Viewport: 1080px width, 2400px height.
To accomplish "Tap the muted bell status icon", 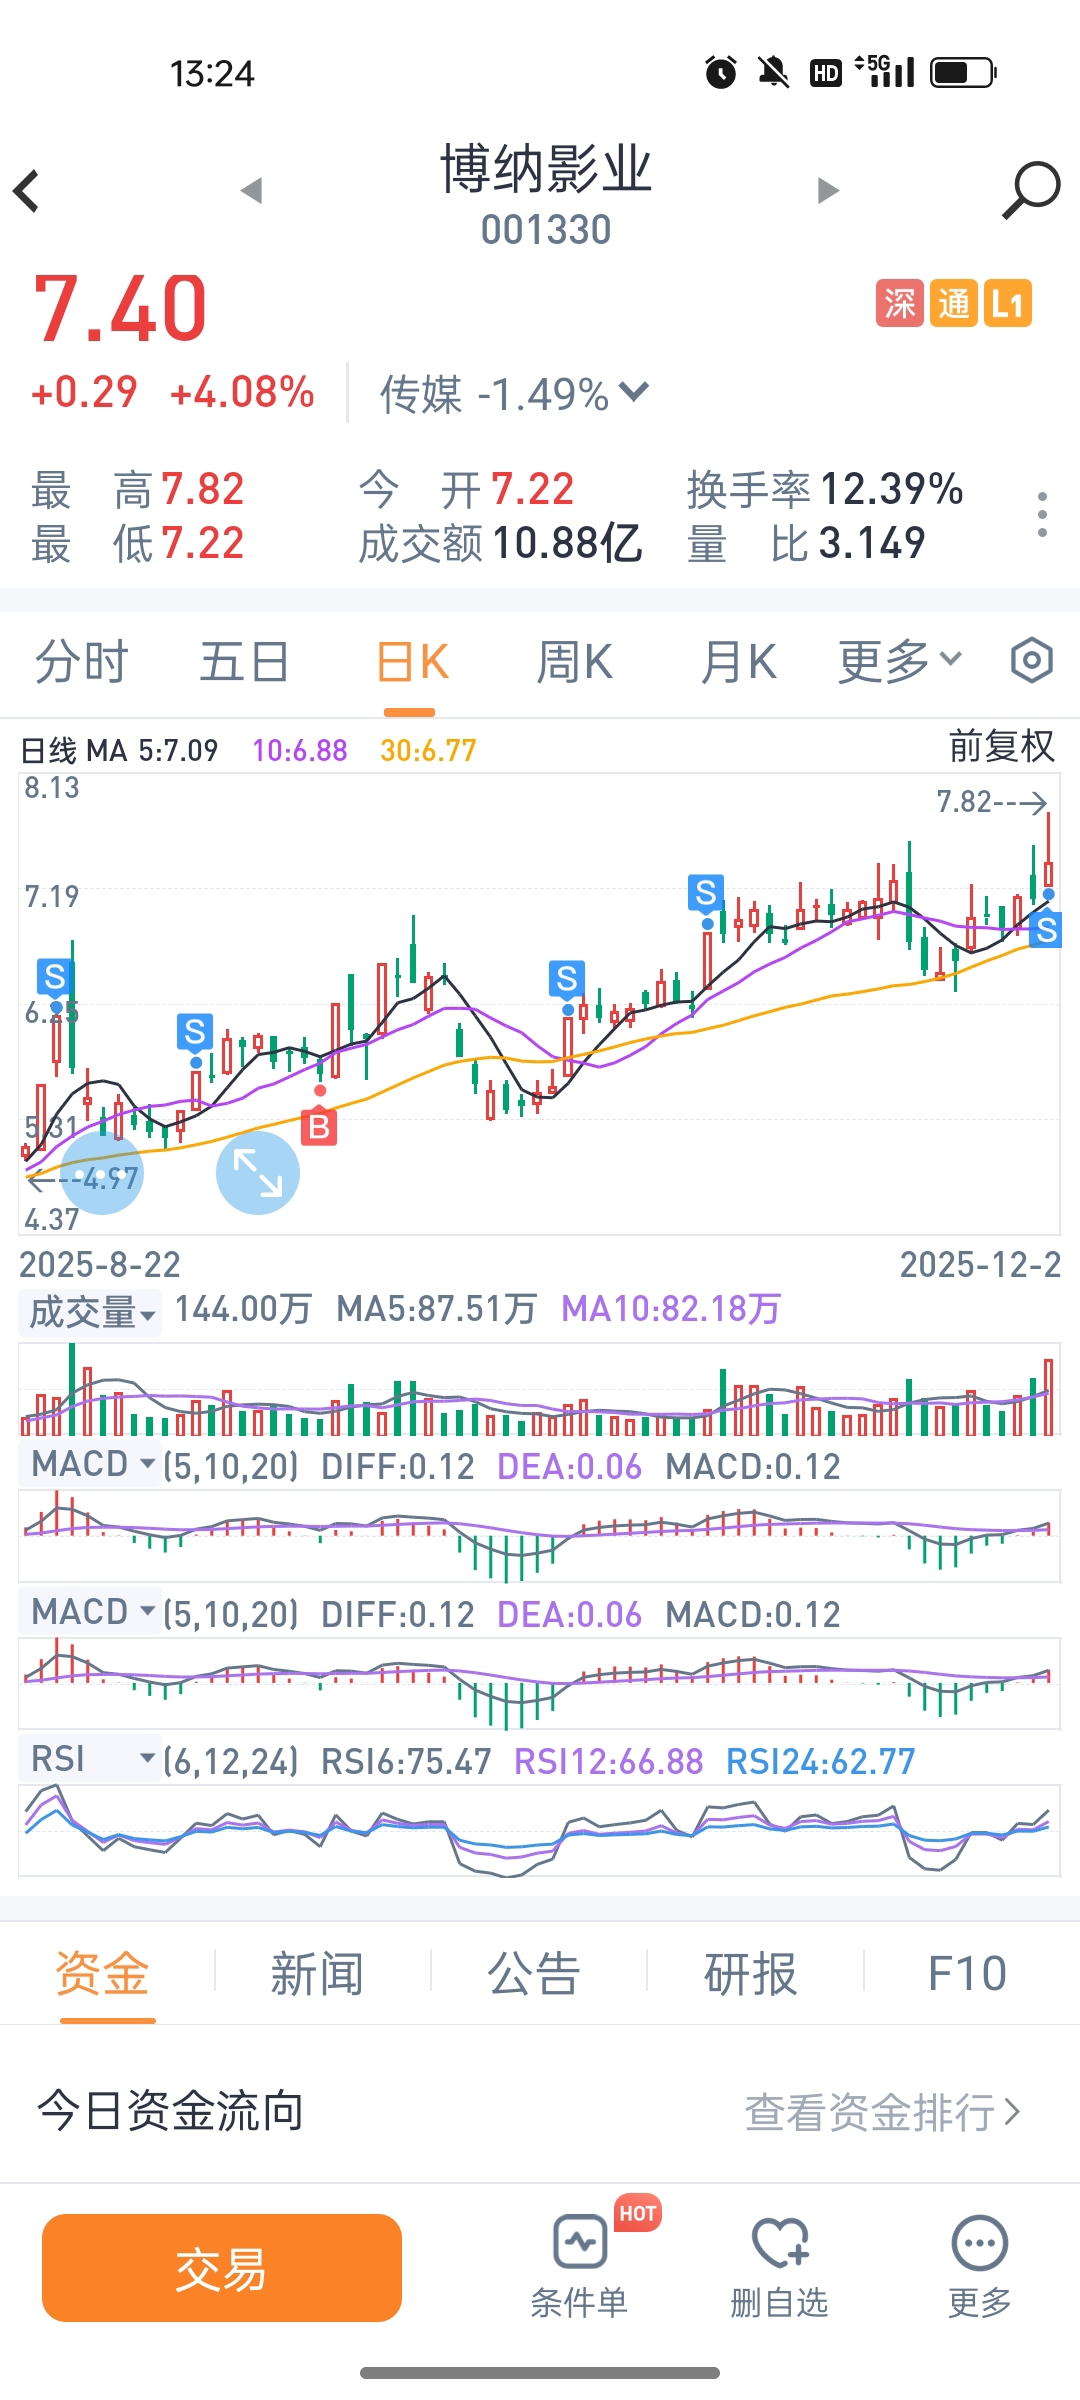I will click(x=773, y=72).
